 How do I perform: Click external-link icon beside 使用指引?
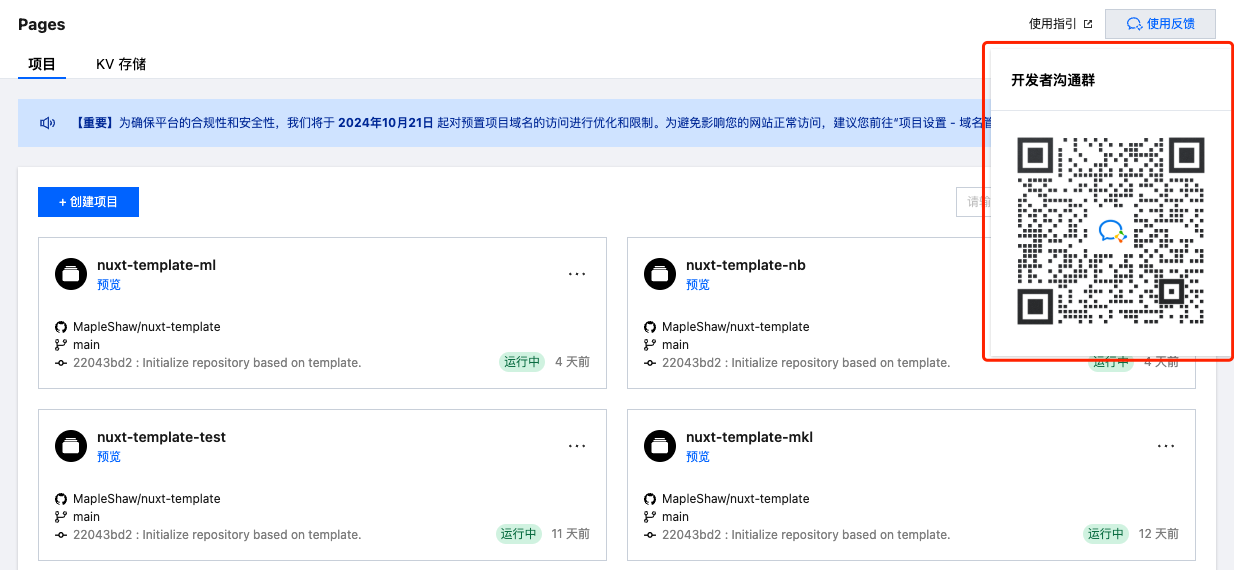pos(1087,24)
